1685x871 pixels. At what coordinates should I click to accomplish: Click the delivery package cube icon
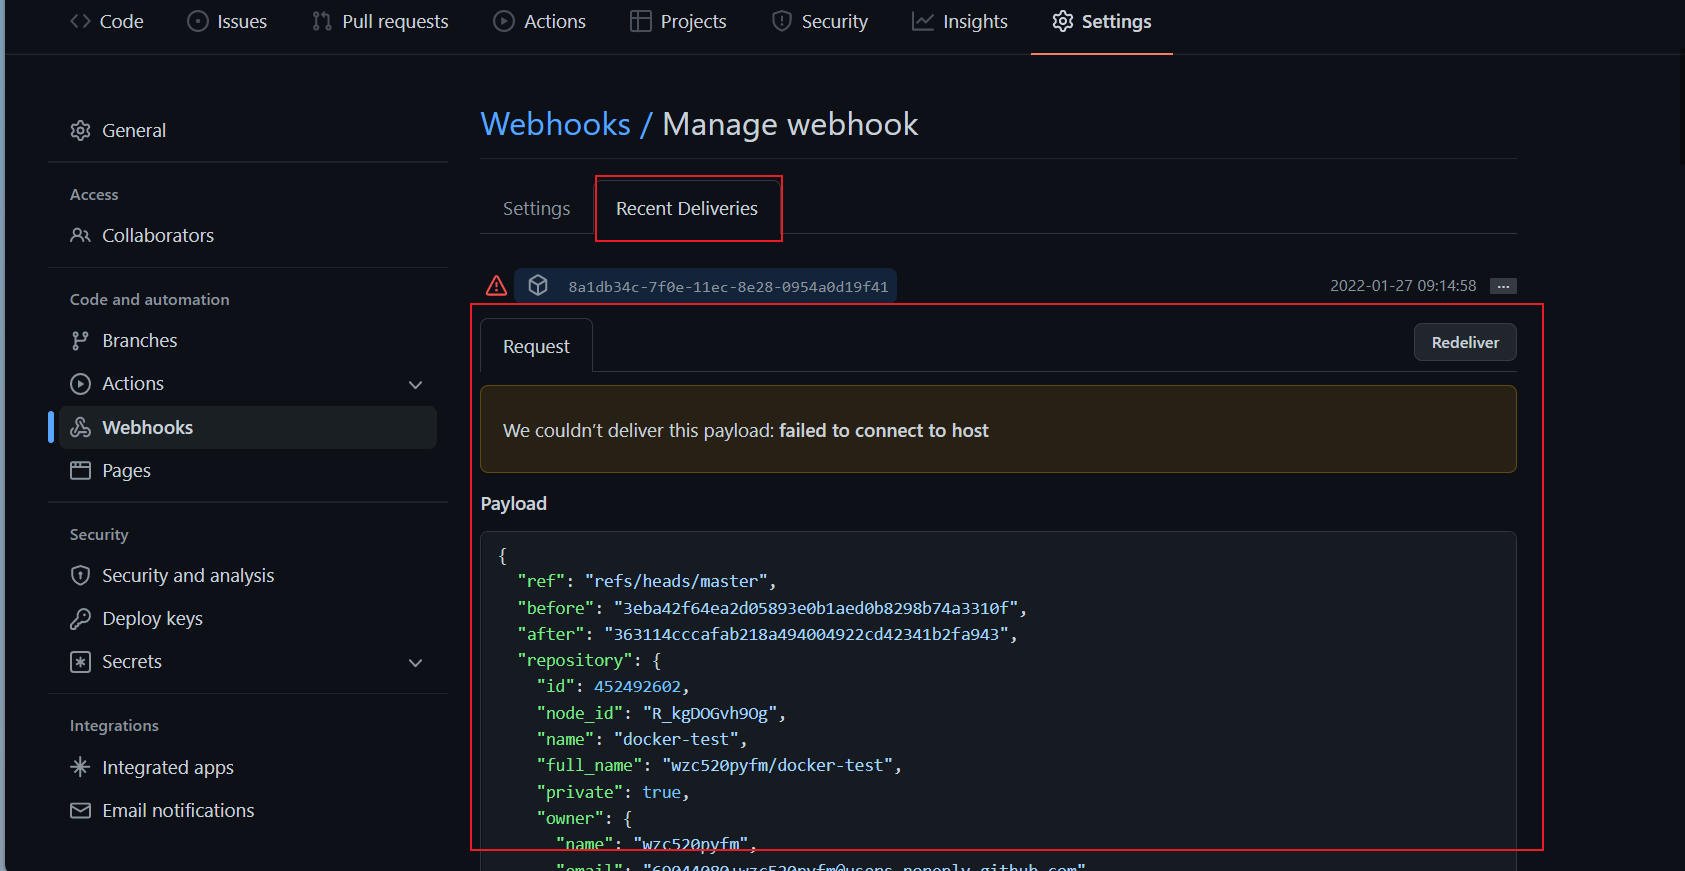(538, 286)
